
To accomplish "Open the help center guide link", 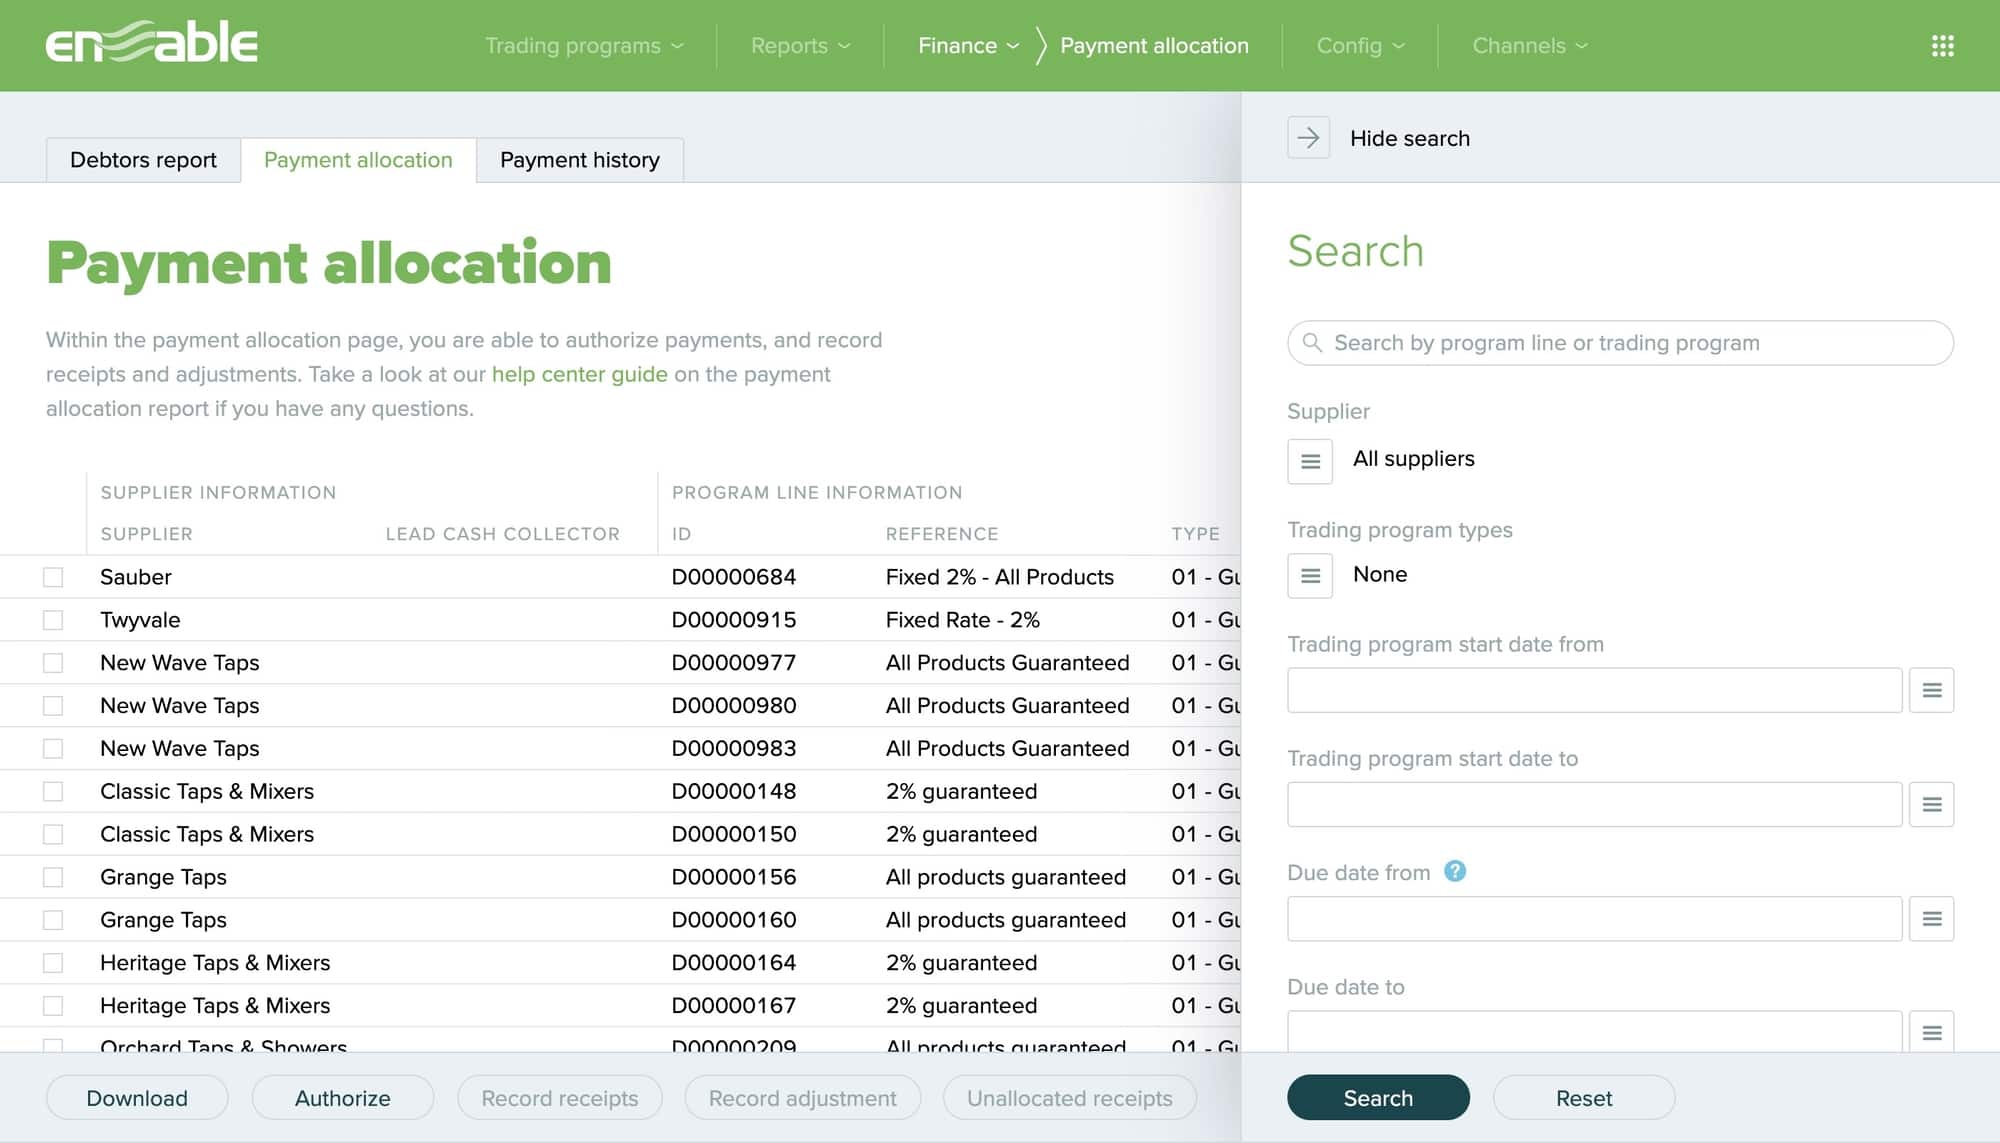I will (580, 374).
